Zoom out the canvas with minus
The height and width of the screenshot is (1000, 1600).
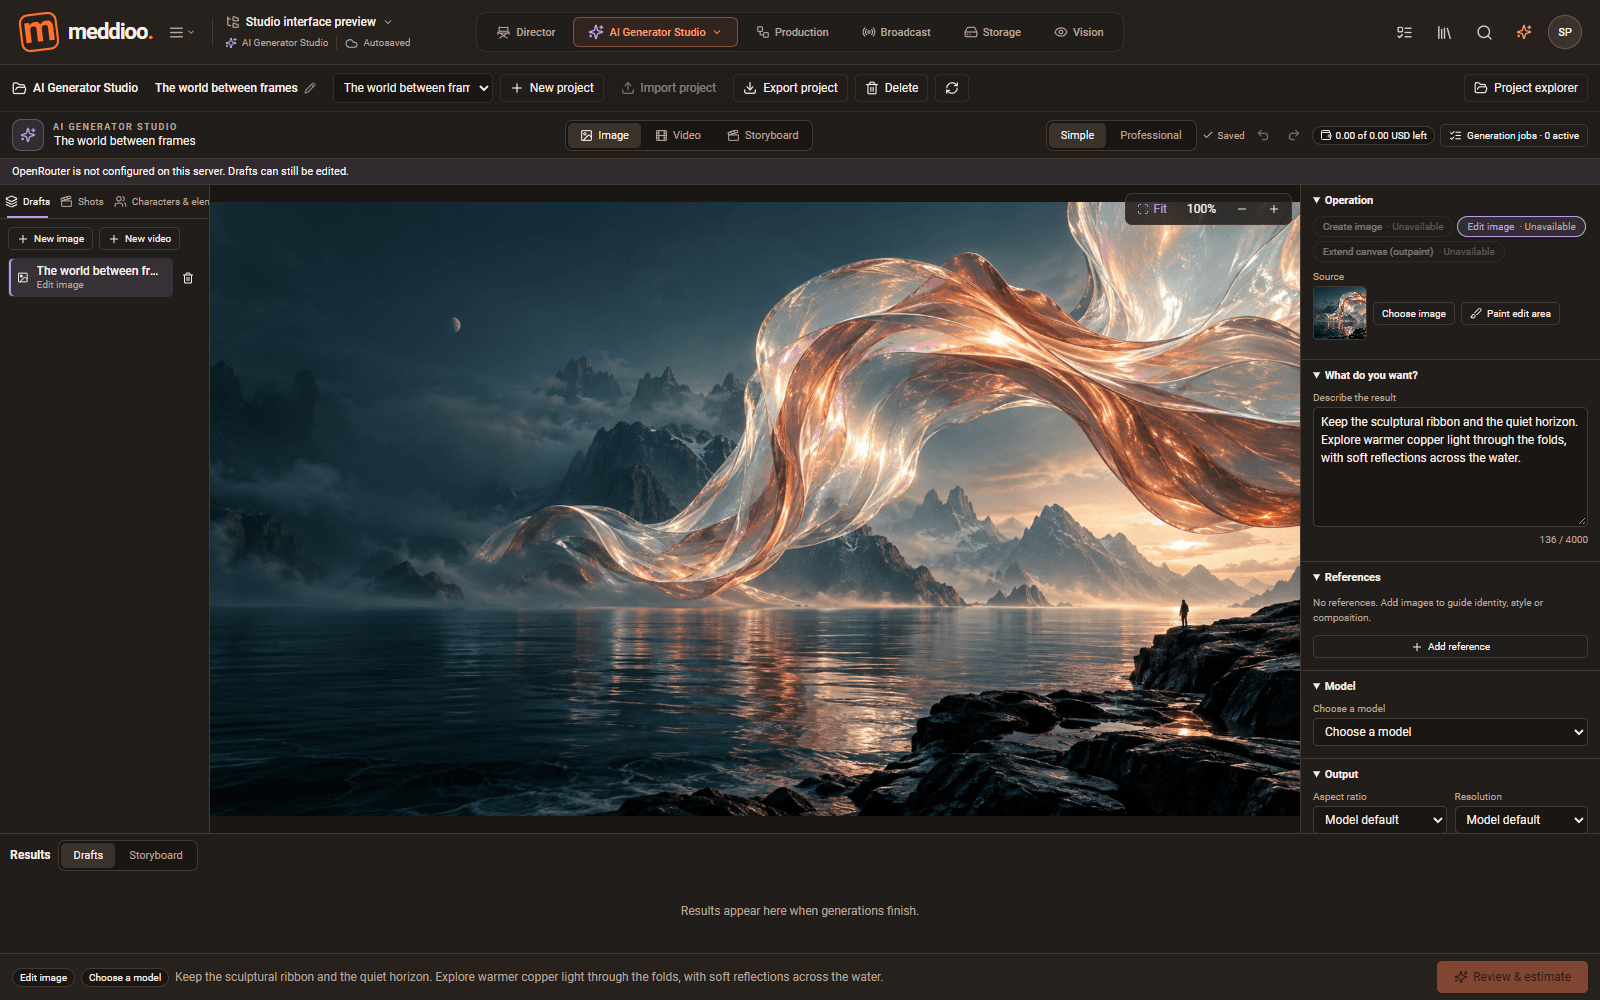click(1242, 209)
